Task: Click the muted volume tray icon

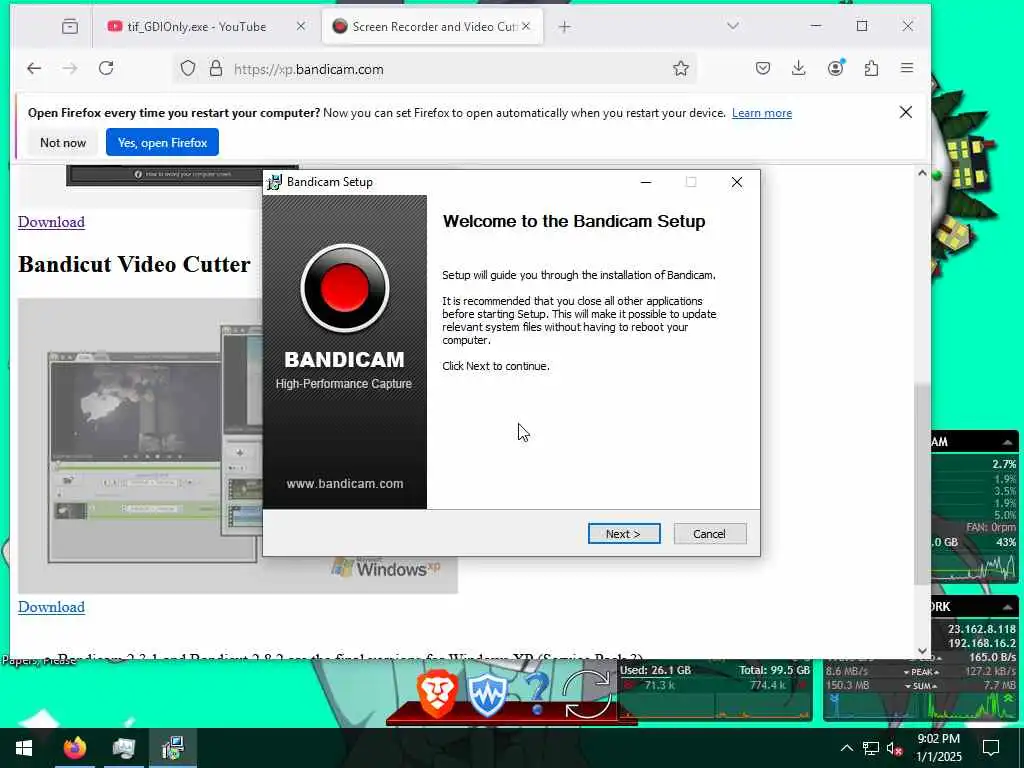Action: tap(895, 748)
